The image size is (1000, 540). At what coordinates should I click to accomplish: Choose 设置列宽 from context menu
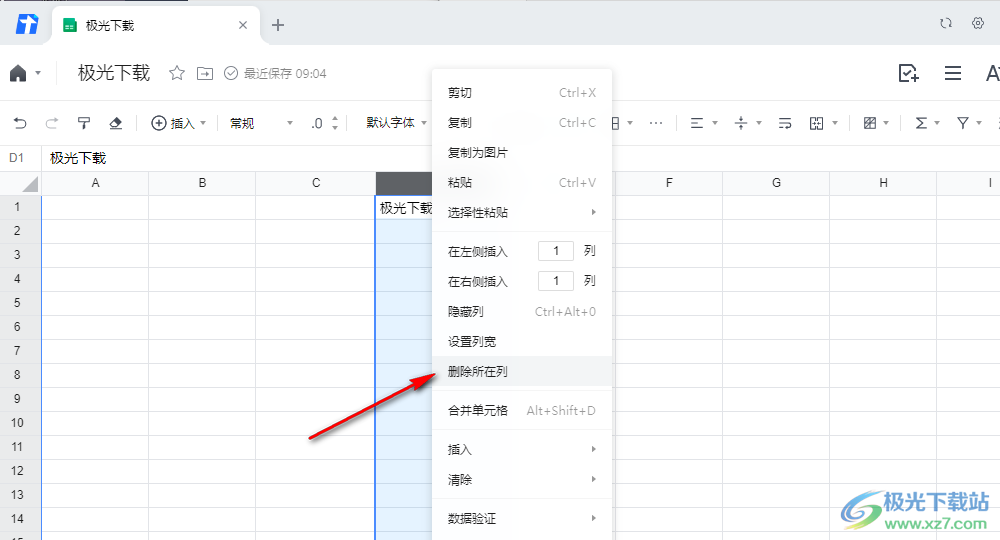[x=522, y=342]
